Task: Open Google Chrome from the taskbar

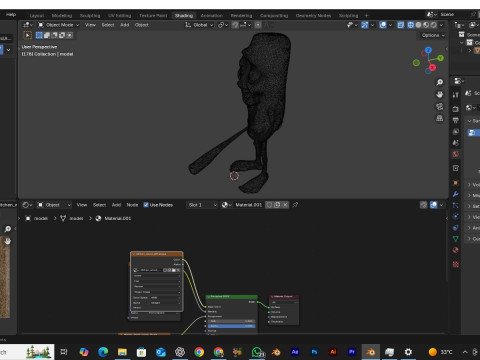Action: (199, 352)
